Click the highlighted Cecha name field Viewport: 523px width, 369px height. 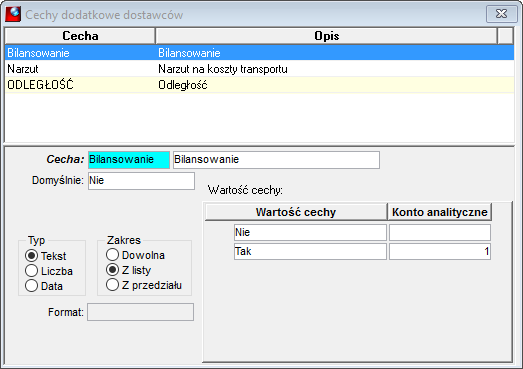[x=129, y=159]
